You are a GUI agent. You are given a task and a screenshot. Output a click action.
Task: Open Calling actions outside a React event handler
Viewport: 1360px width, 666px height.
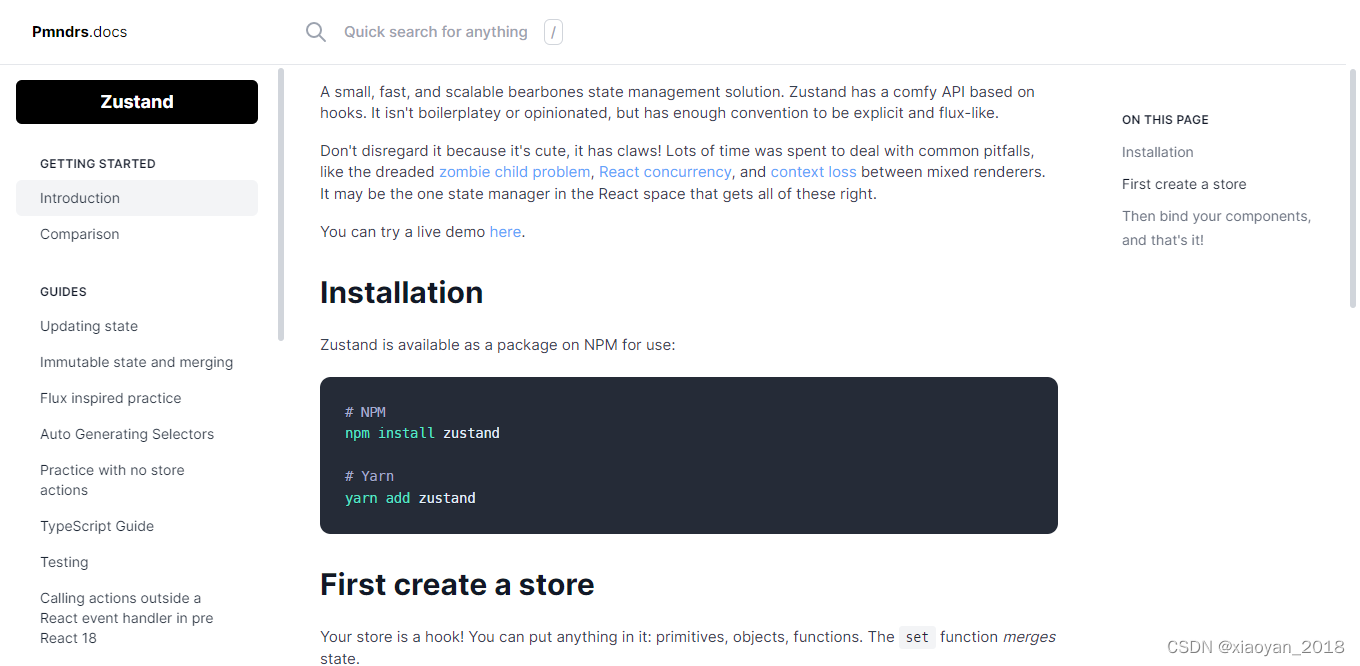[127, 618]
